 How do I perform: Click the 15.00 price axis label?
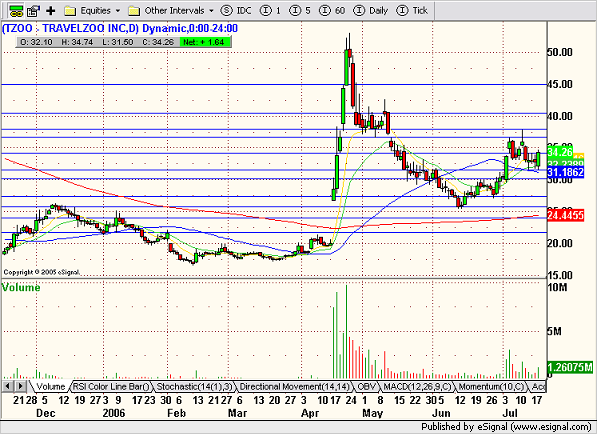(560, 275)
